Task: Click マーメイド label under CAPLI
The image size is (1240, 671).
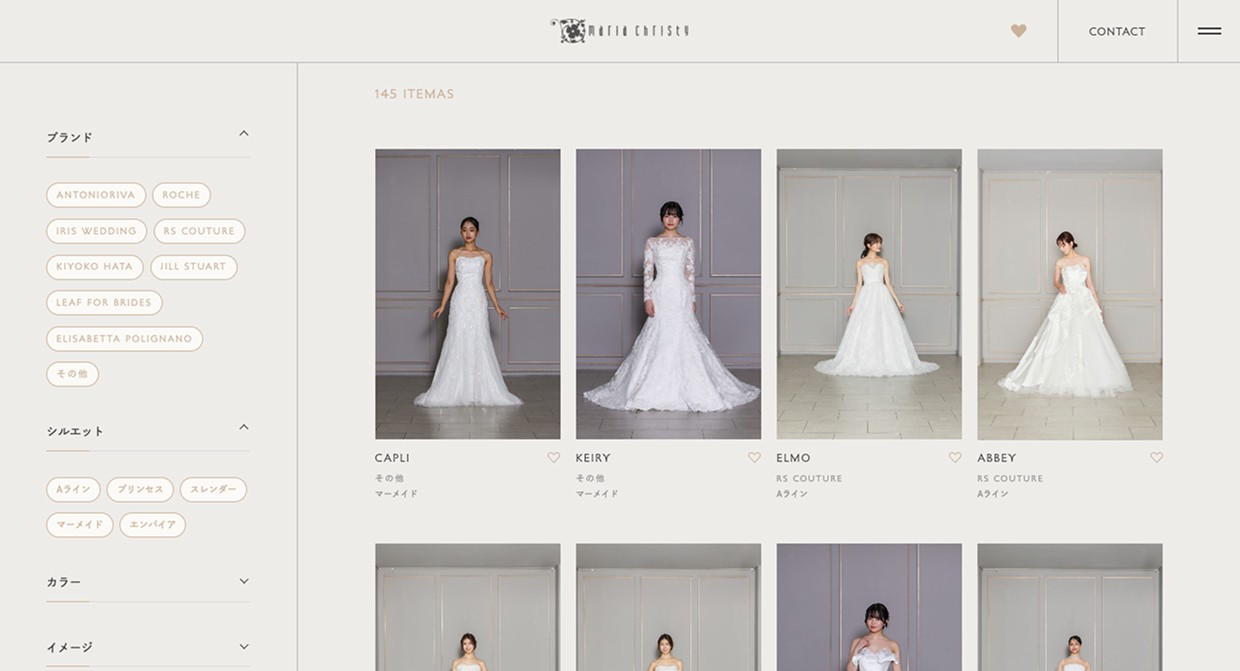Action: [x=396, y=494]
